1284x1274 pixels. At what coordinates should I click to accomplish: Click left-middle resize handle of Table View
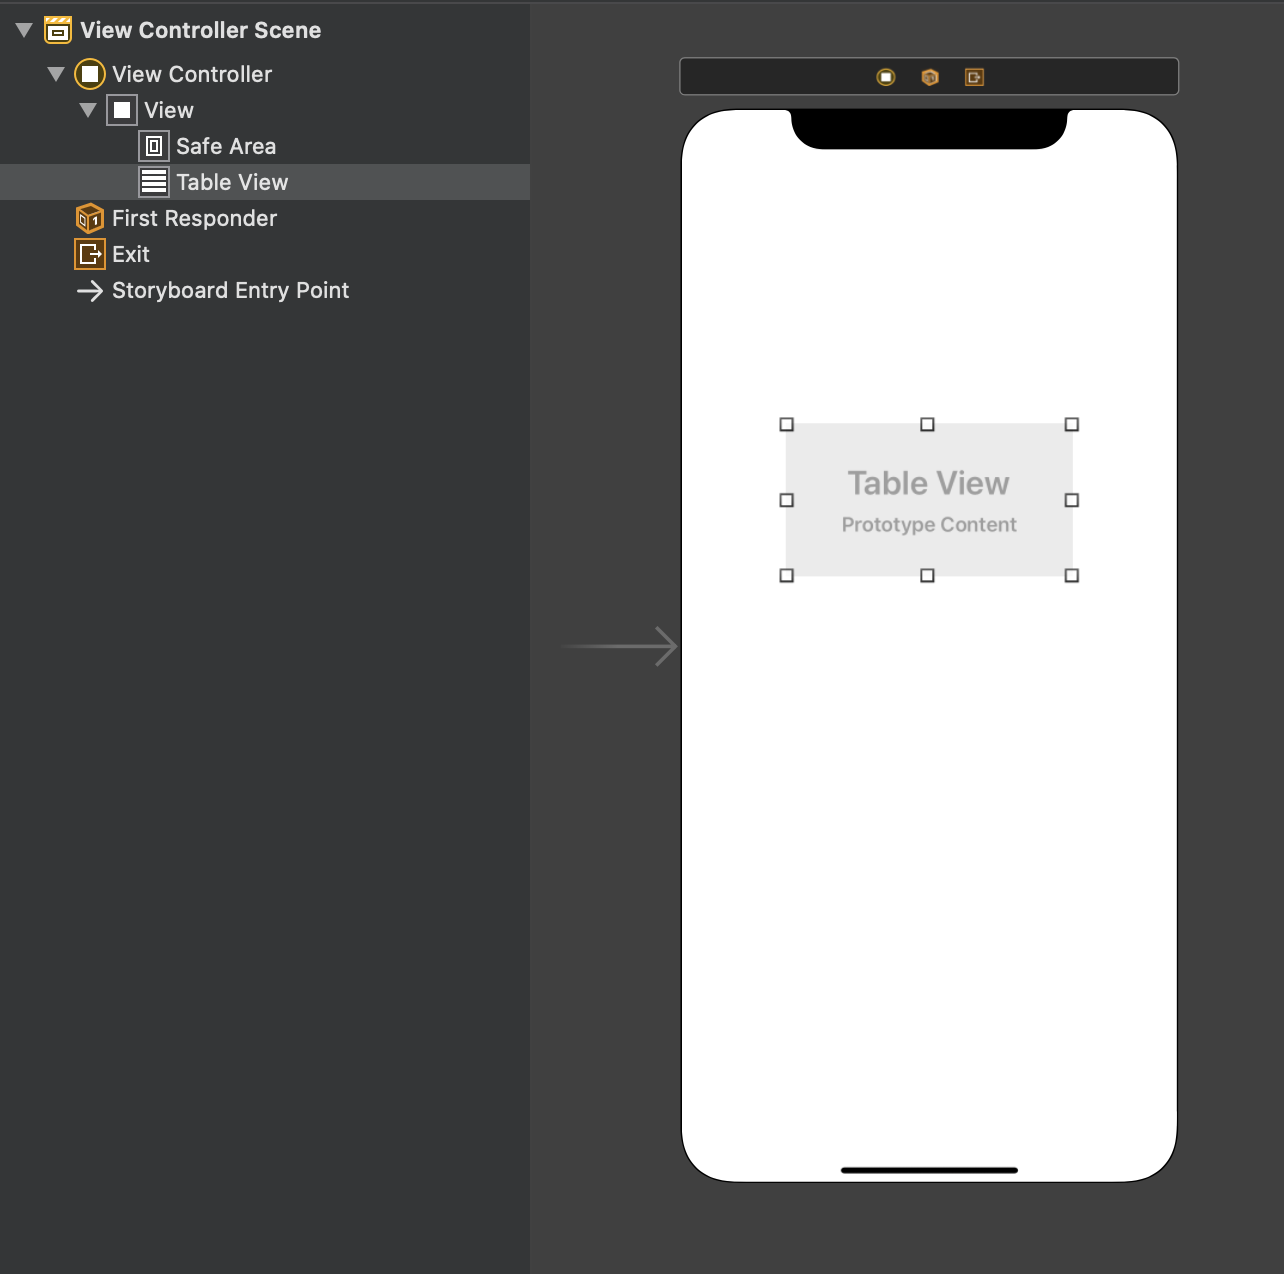coord(787,500)
